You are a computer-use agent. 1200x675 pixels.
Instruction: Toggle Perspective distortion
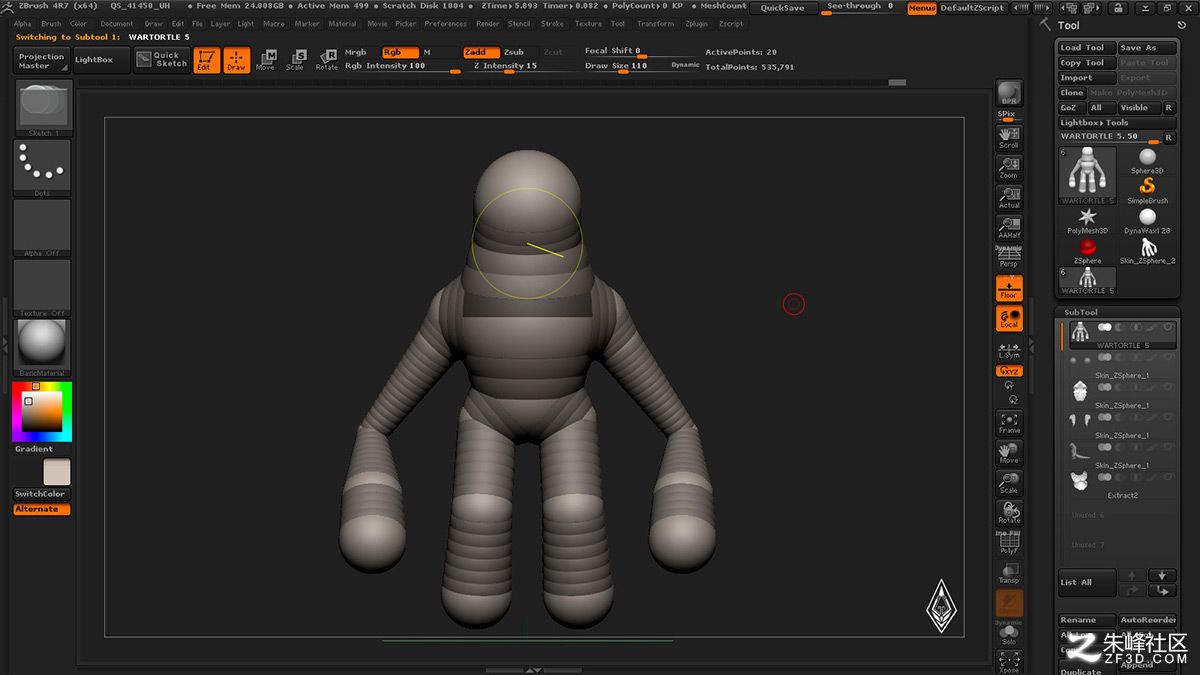tap(1009, 257)
